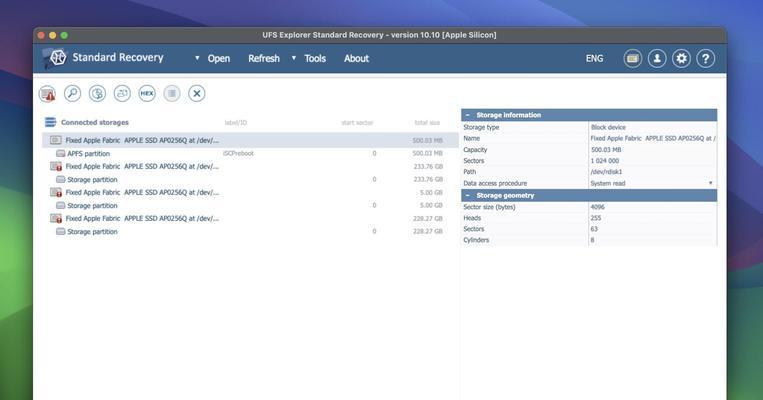Image resolution: width=763 pixels, height=400 pixels.
Task: Click the label/ID column header
Action: coord(236,123)
